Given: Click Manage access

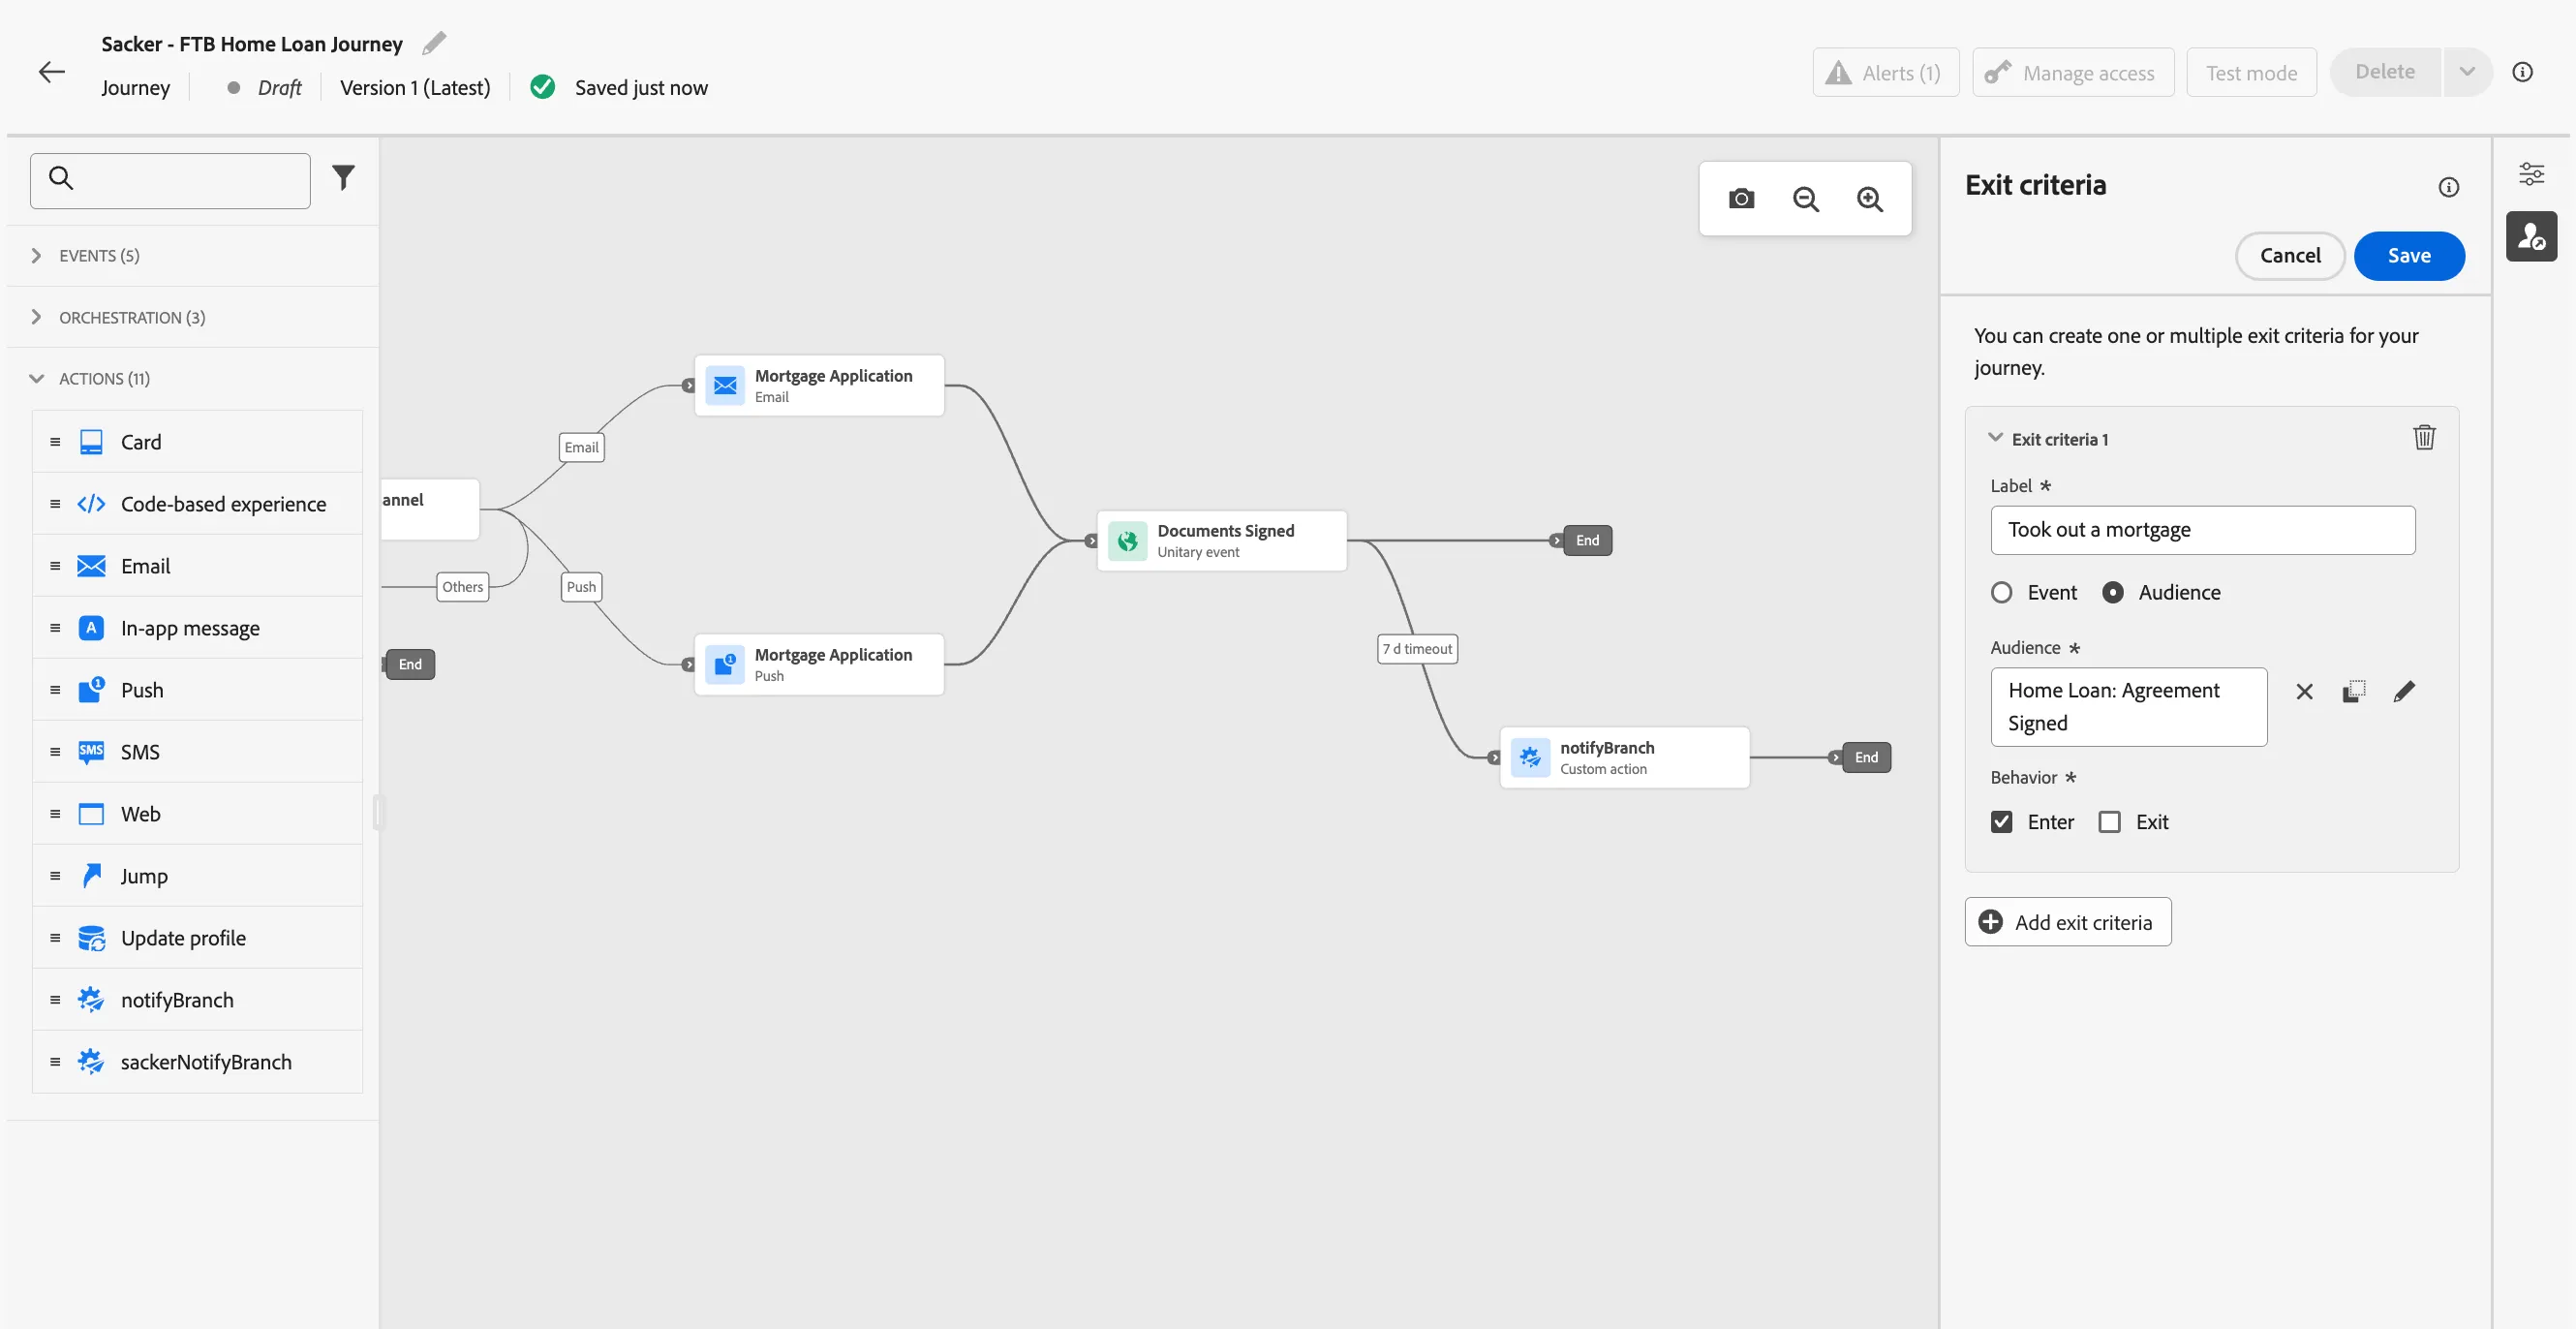Looking at the screenshot, I should (x=2072, y=73).
